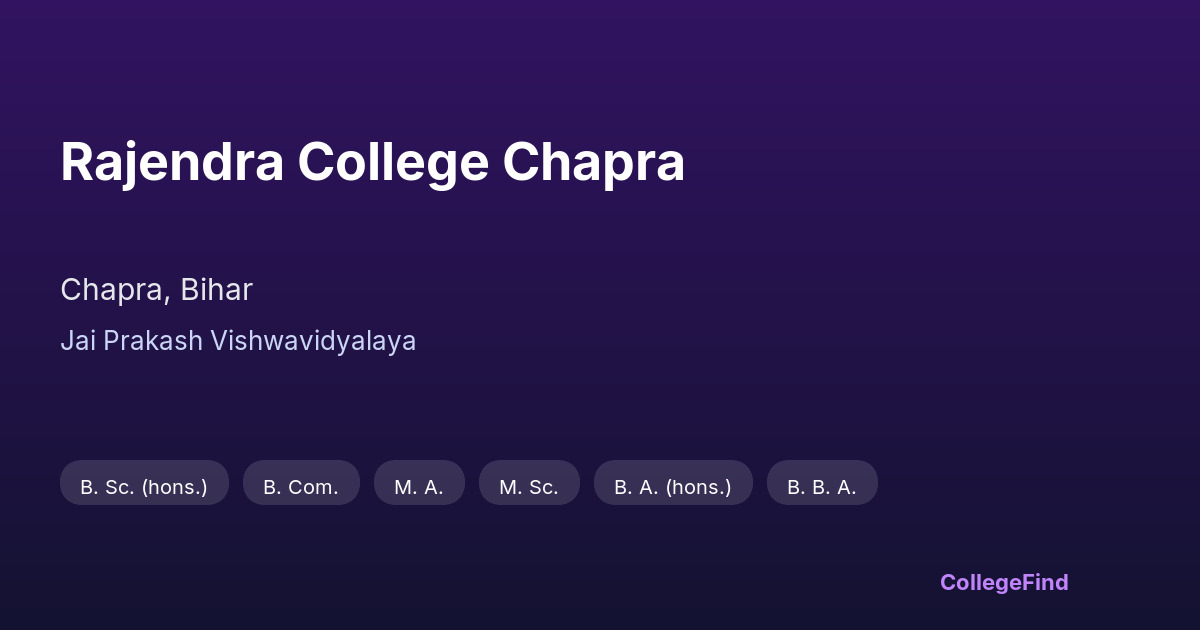Click the word Rajendra in the title

pos(172,162)
